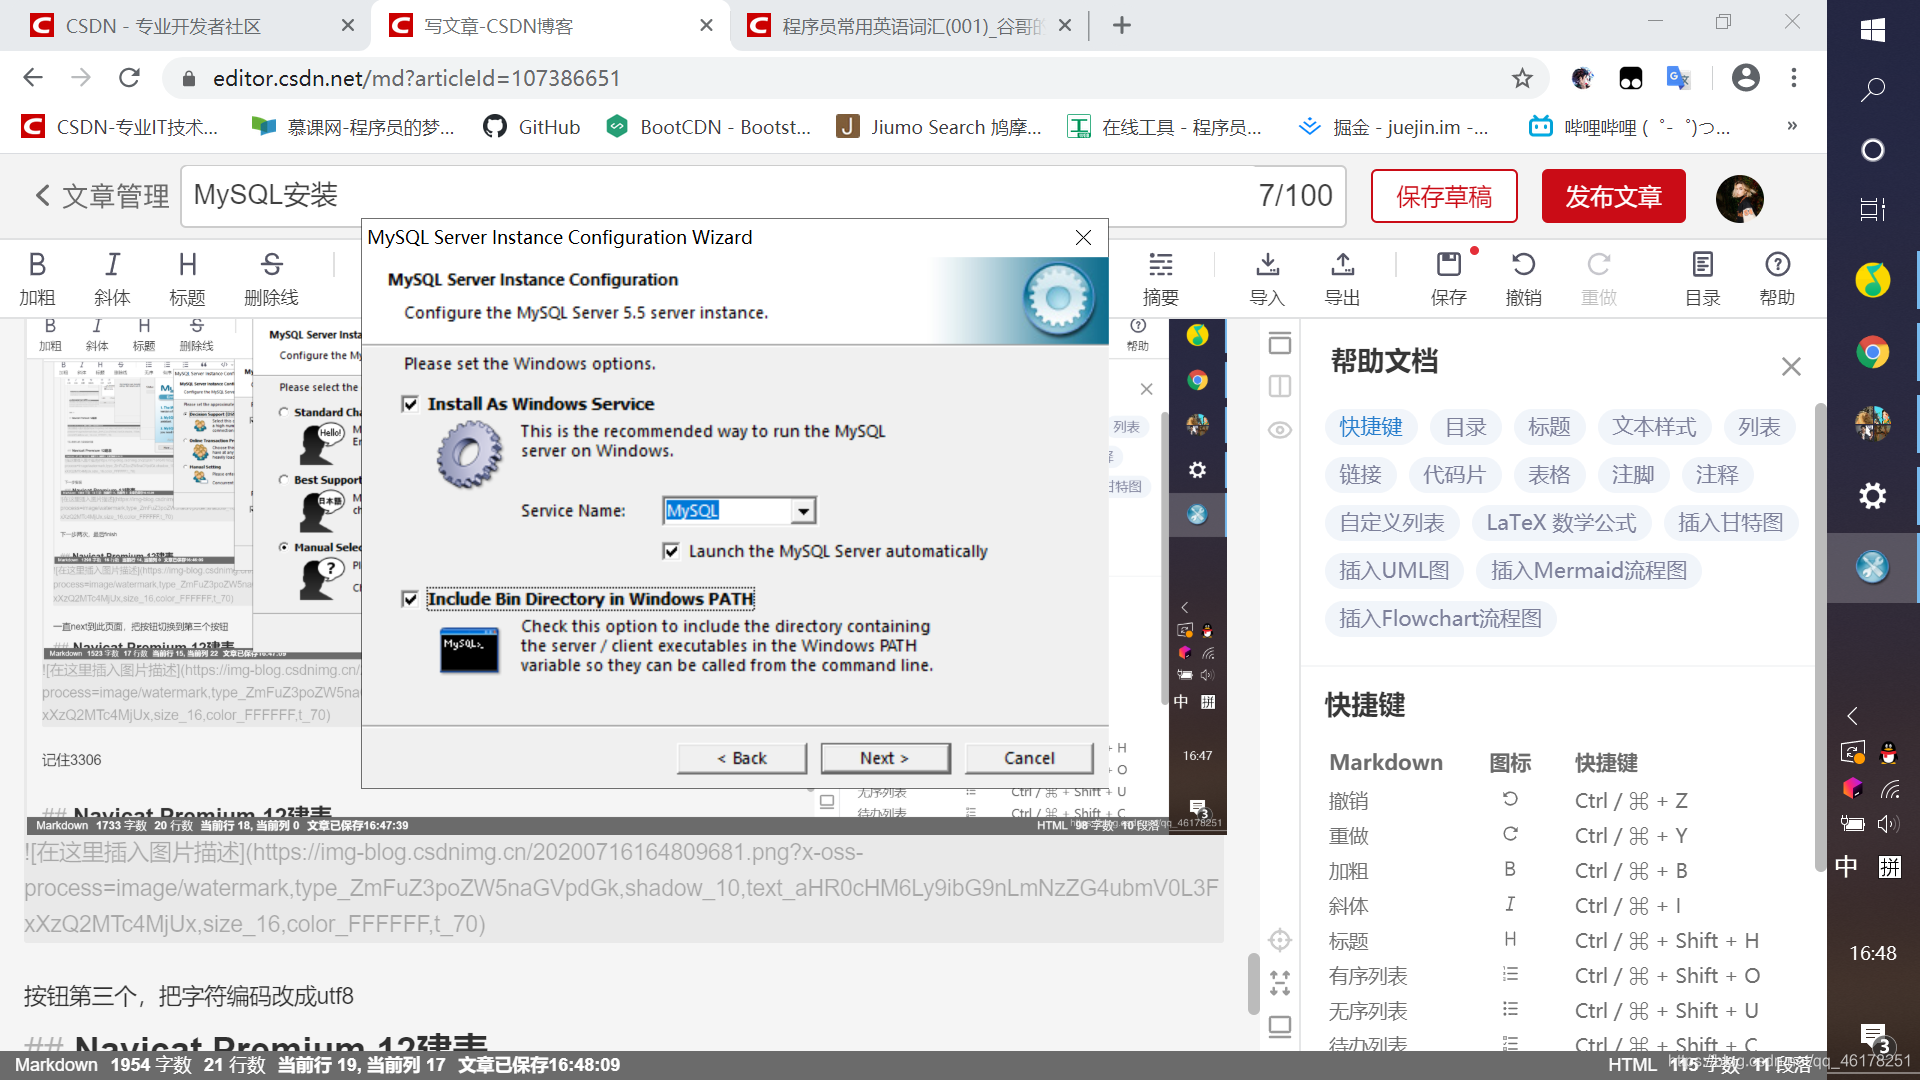Toggle Install As Windows Service checkbox
The height and width of the screenshot is (1080, 1920).
pyautogui.click(x=410, y=404)
